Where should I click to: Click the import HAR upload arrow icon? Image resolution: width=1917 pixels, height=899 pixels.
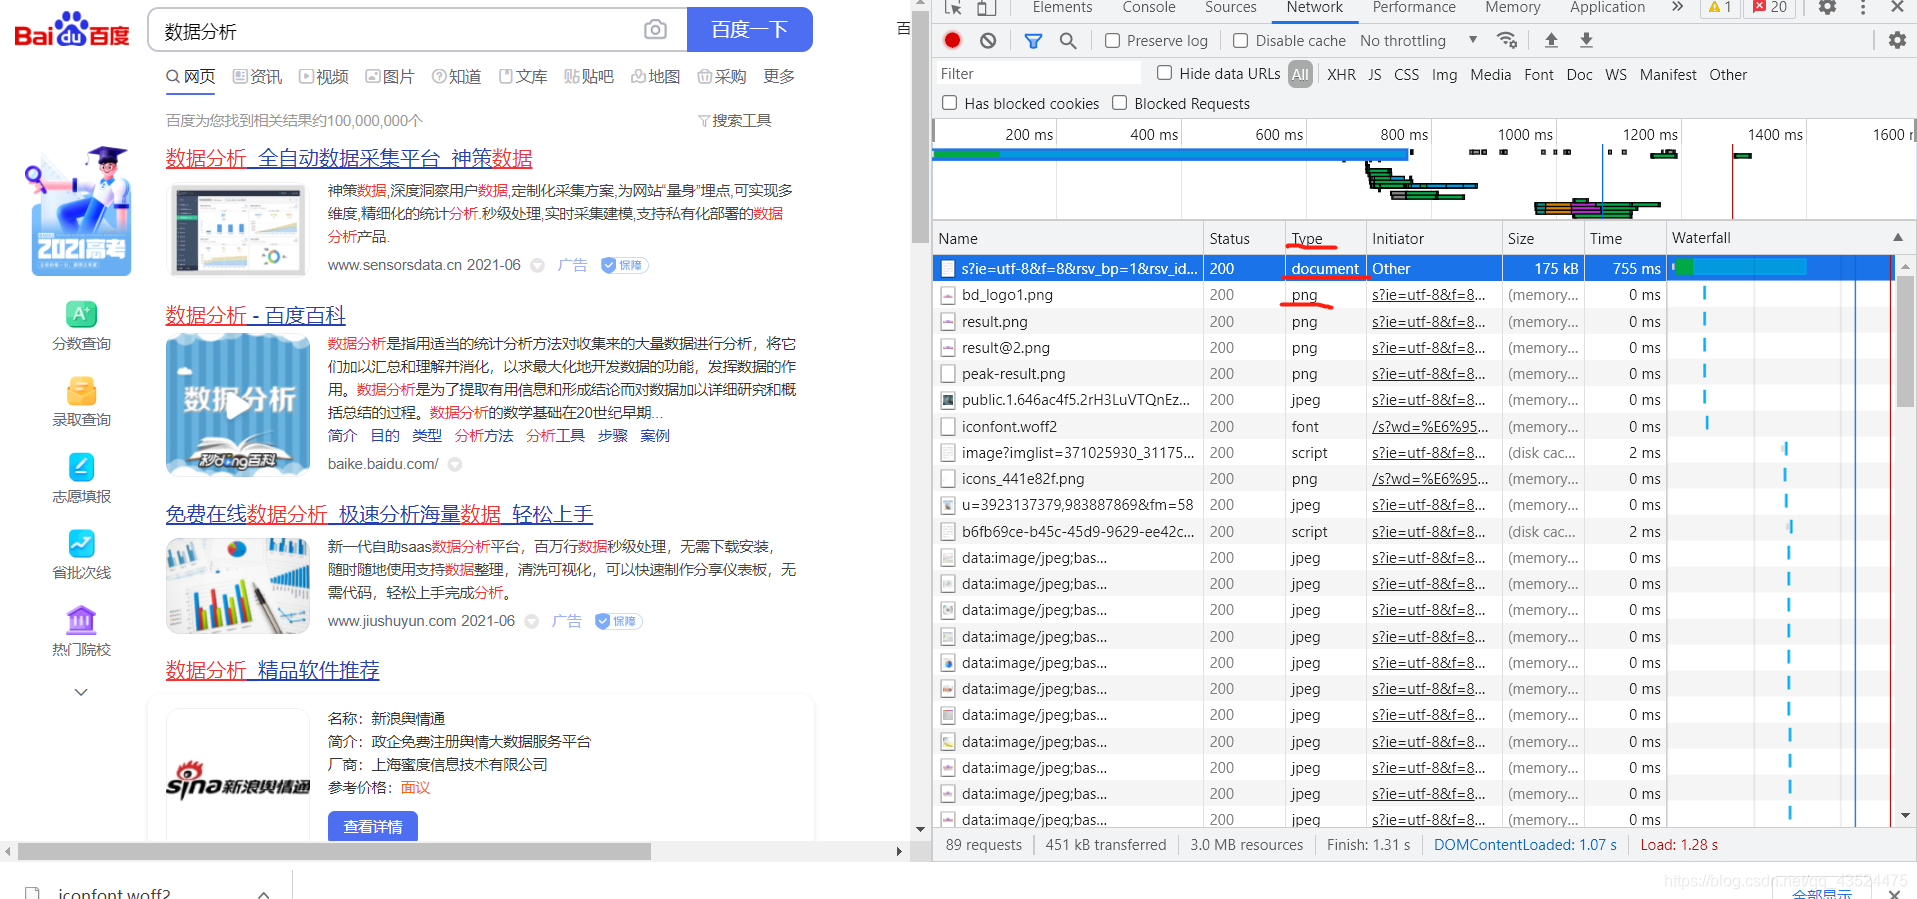coord(1551,40)
